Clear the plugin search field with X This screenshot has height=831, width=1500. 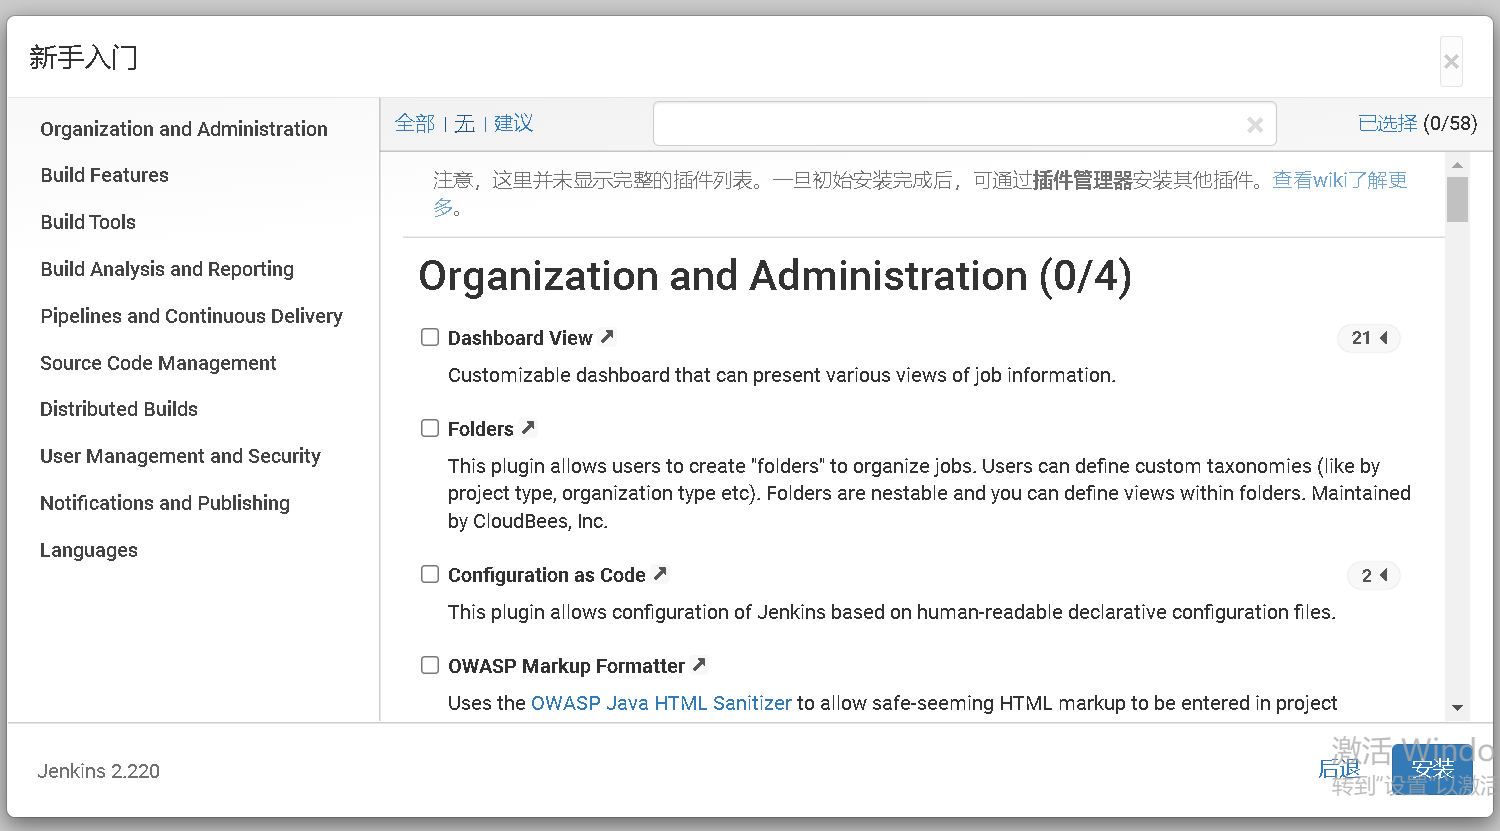click(x=1255, y=125)
